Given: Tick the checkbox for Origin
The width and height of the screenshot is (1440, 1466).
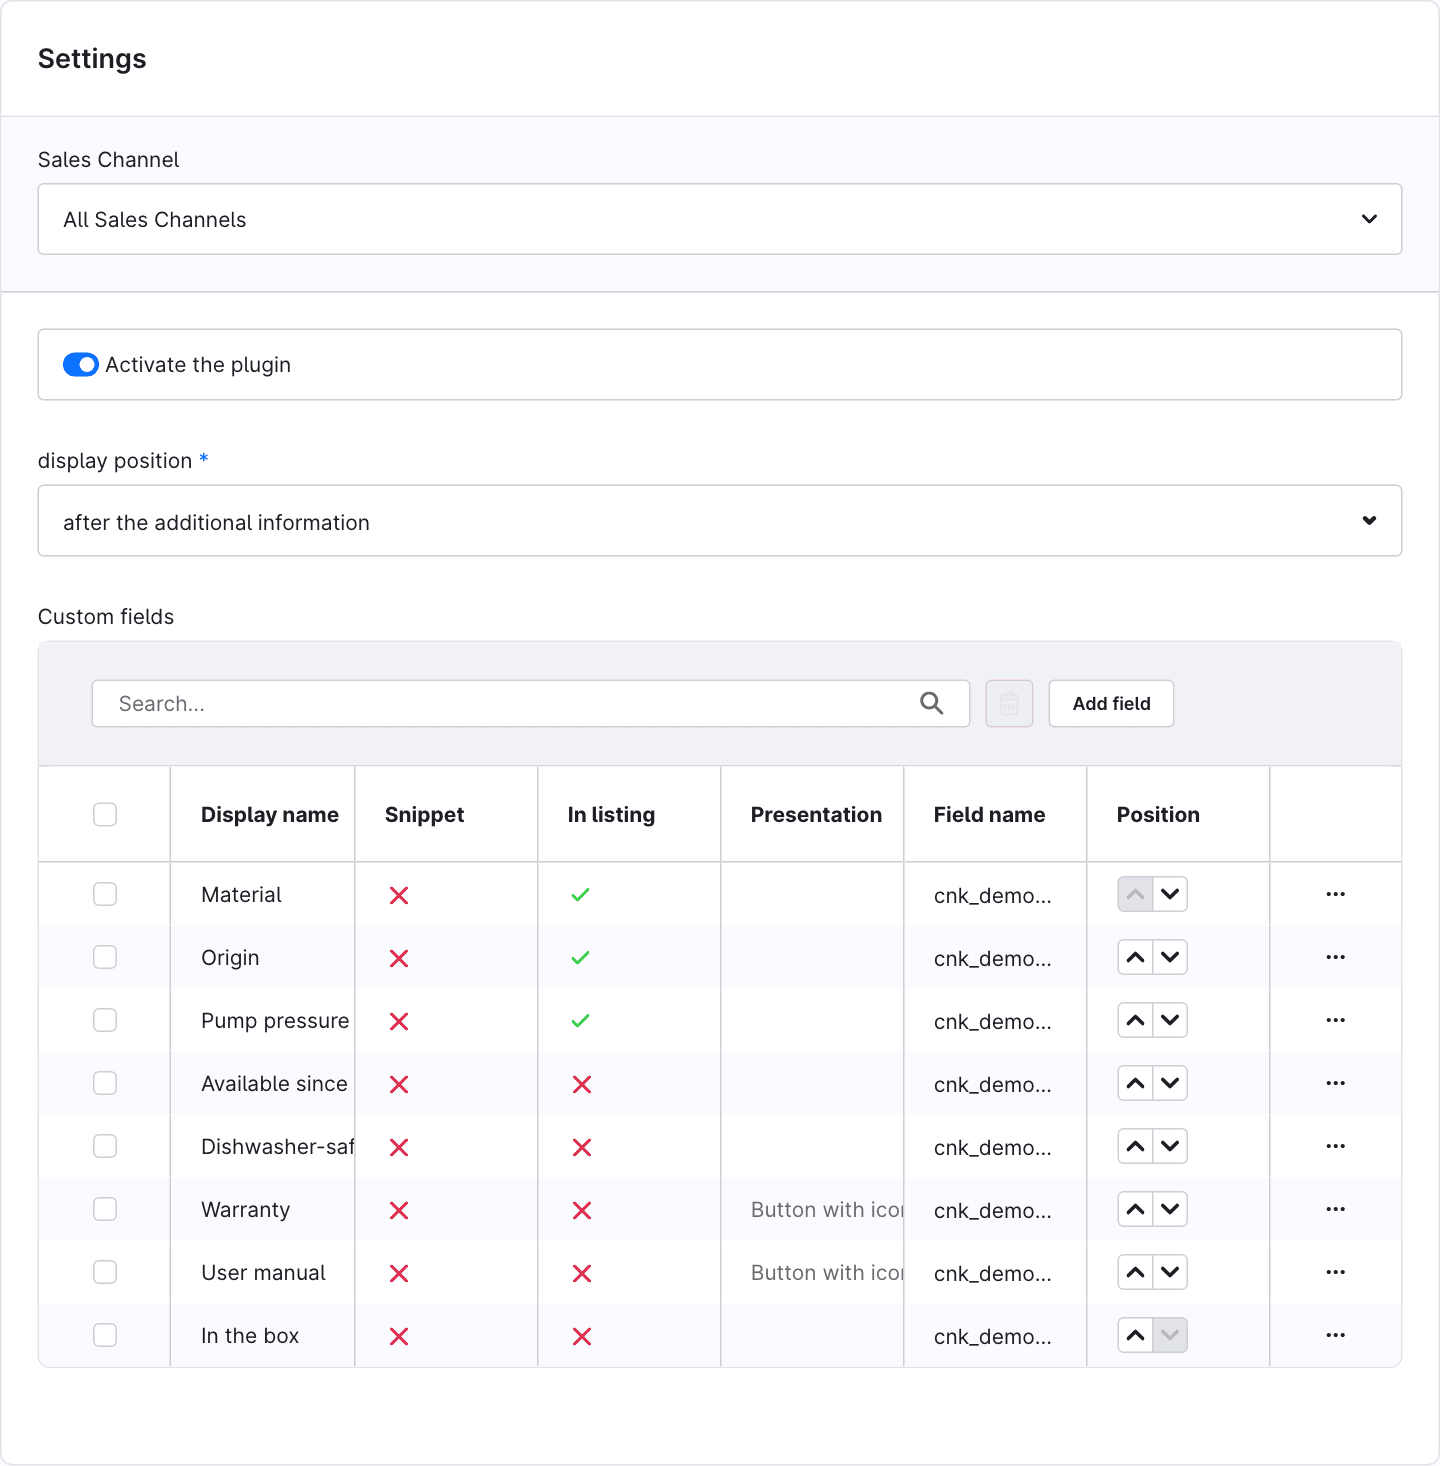Looking at the screenshot, I should (x=105, y=957).
